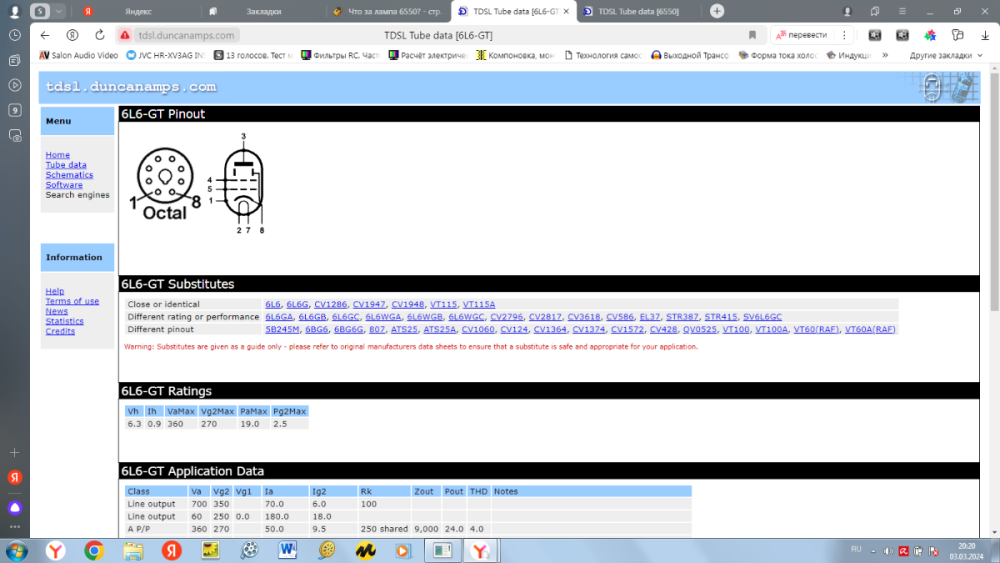Expand the tab group dropdown arrow at top left

pos(59,11)
